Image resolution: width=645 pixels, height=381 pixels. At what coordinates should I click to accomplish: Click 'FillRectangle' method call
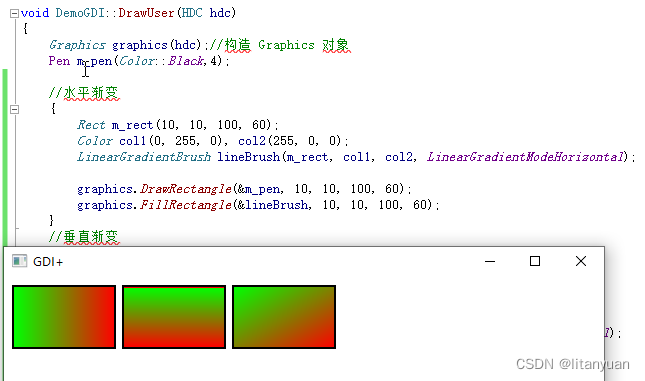coord(186,205)
